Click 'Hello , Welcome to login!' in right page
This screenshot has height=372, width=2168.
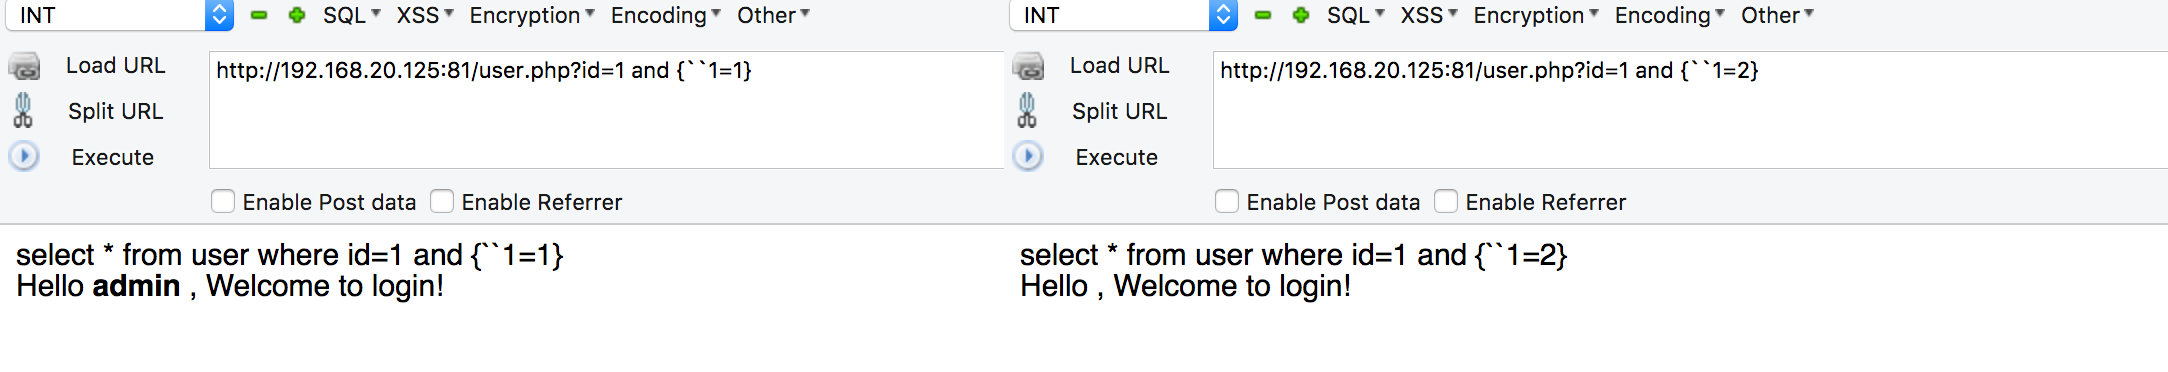click(1186, 286)
